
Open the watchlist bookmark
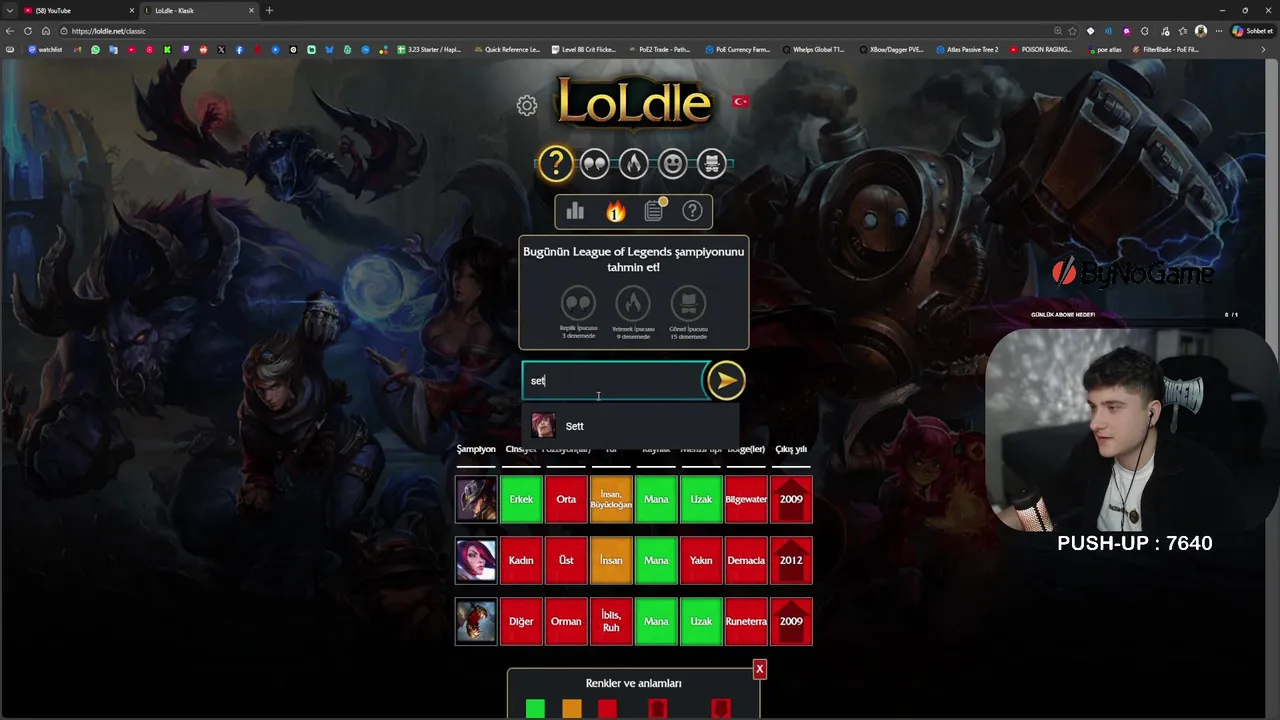(45, 49)
